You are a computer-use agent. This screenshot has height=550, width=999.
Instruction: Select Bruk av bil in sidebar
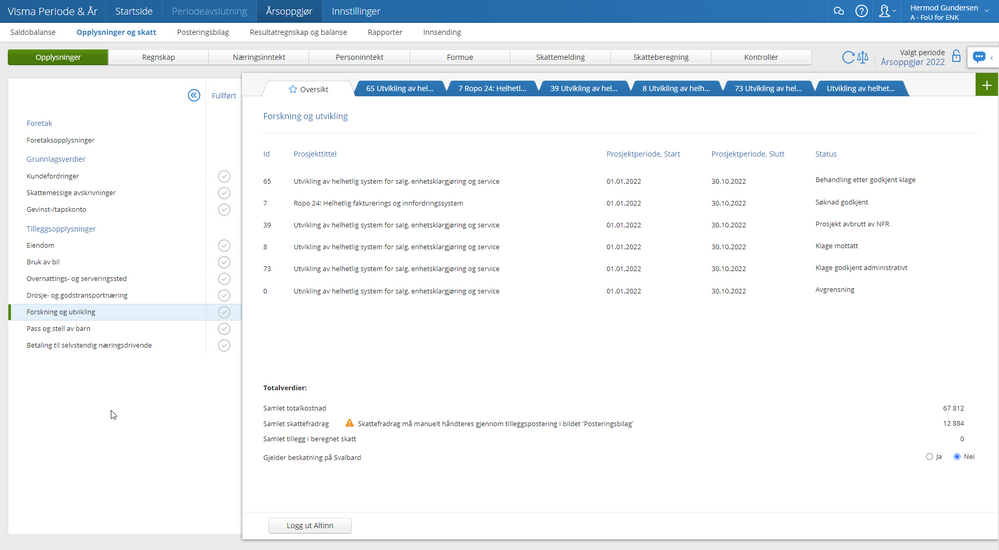coord(43,262)
